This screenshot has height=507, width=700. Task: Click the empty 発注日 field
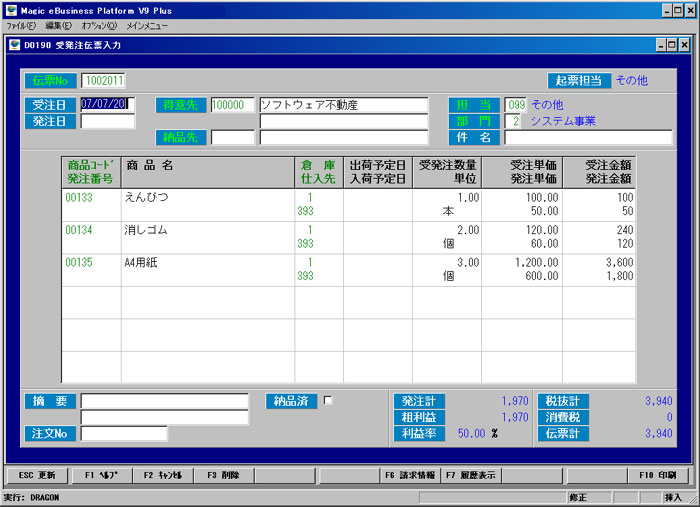108,121
